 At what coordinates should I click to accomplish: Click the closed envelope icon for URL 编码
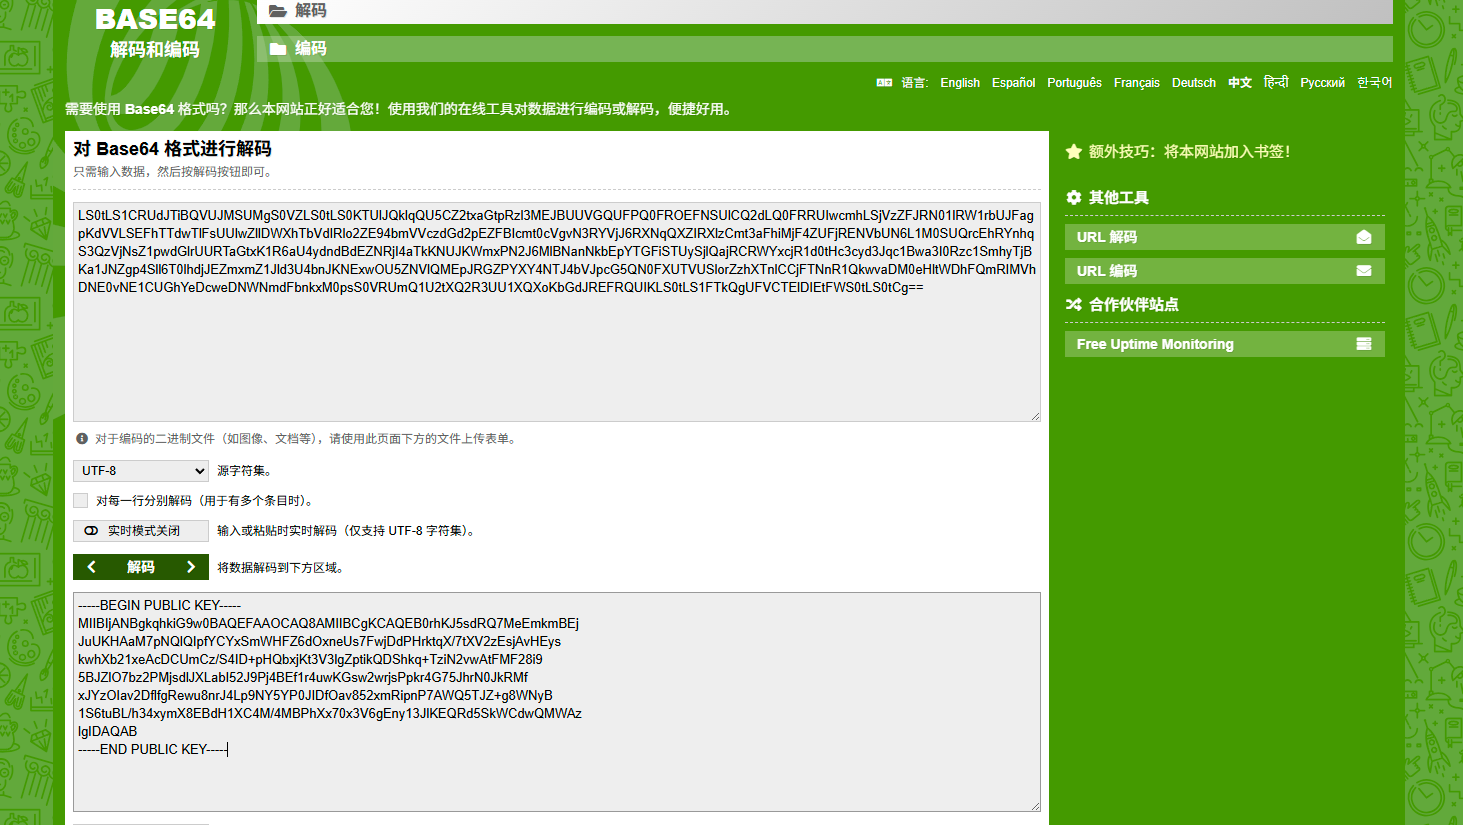(1364, 271)
